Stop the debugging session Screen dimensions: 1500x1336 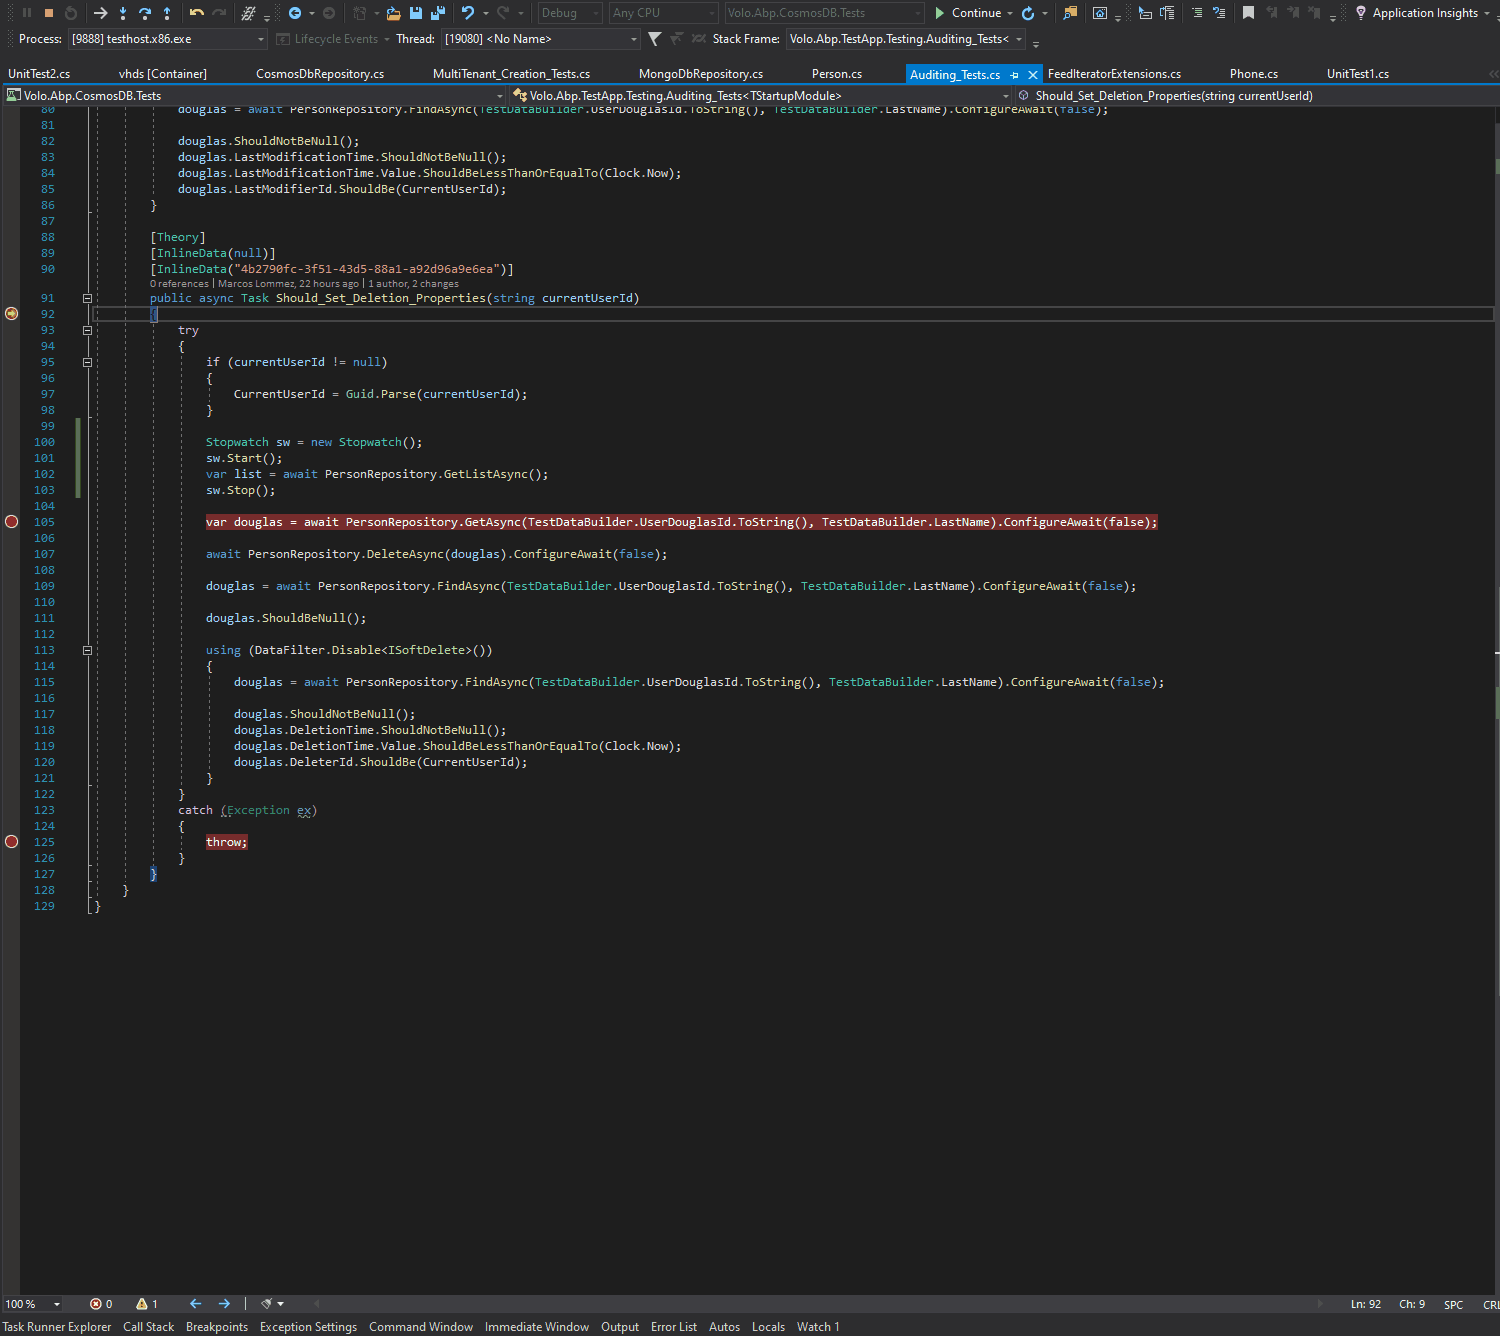pos(49,13)
